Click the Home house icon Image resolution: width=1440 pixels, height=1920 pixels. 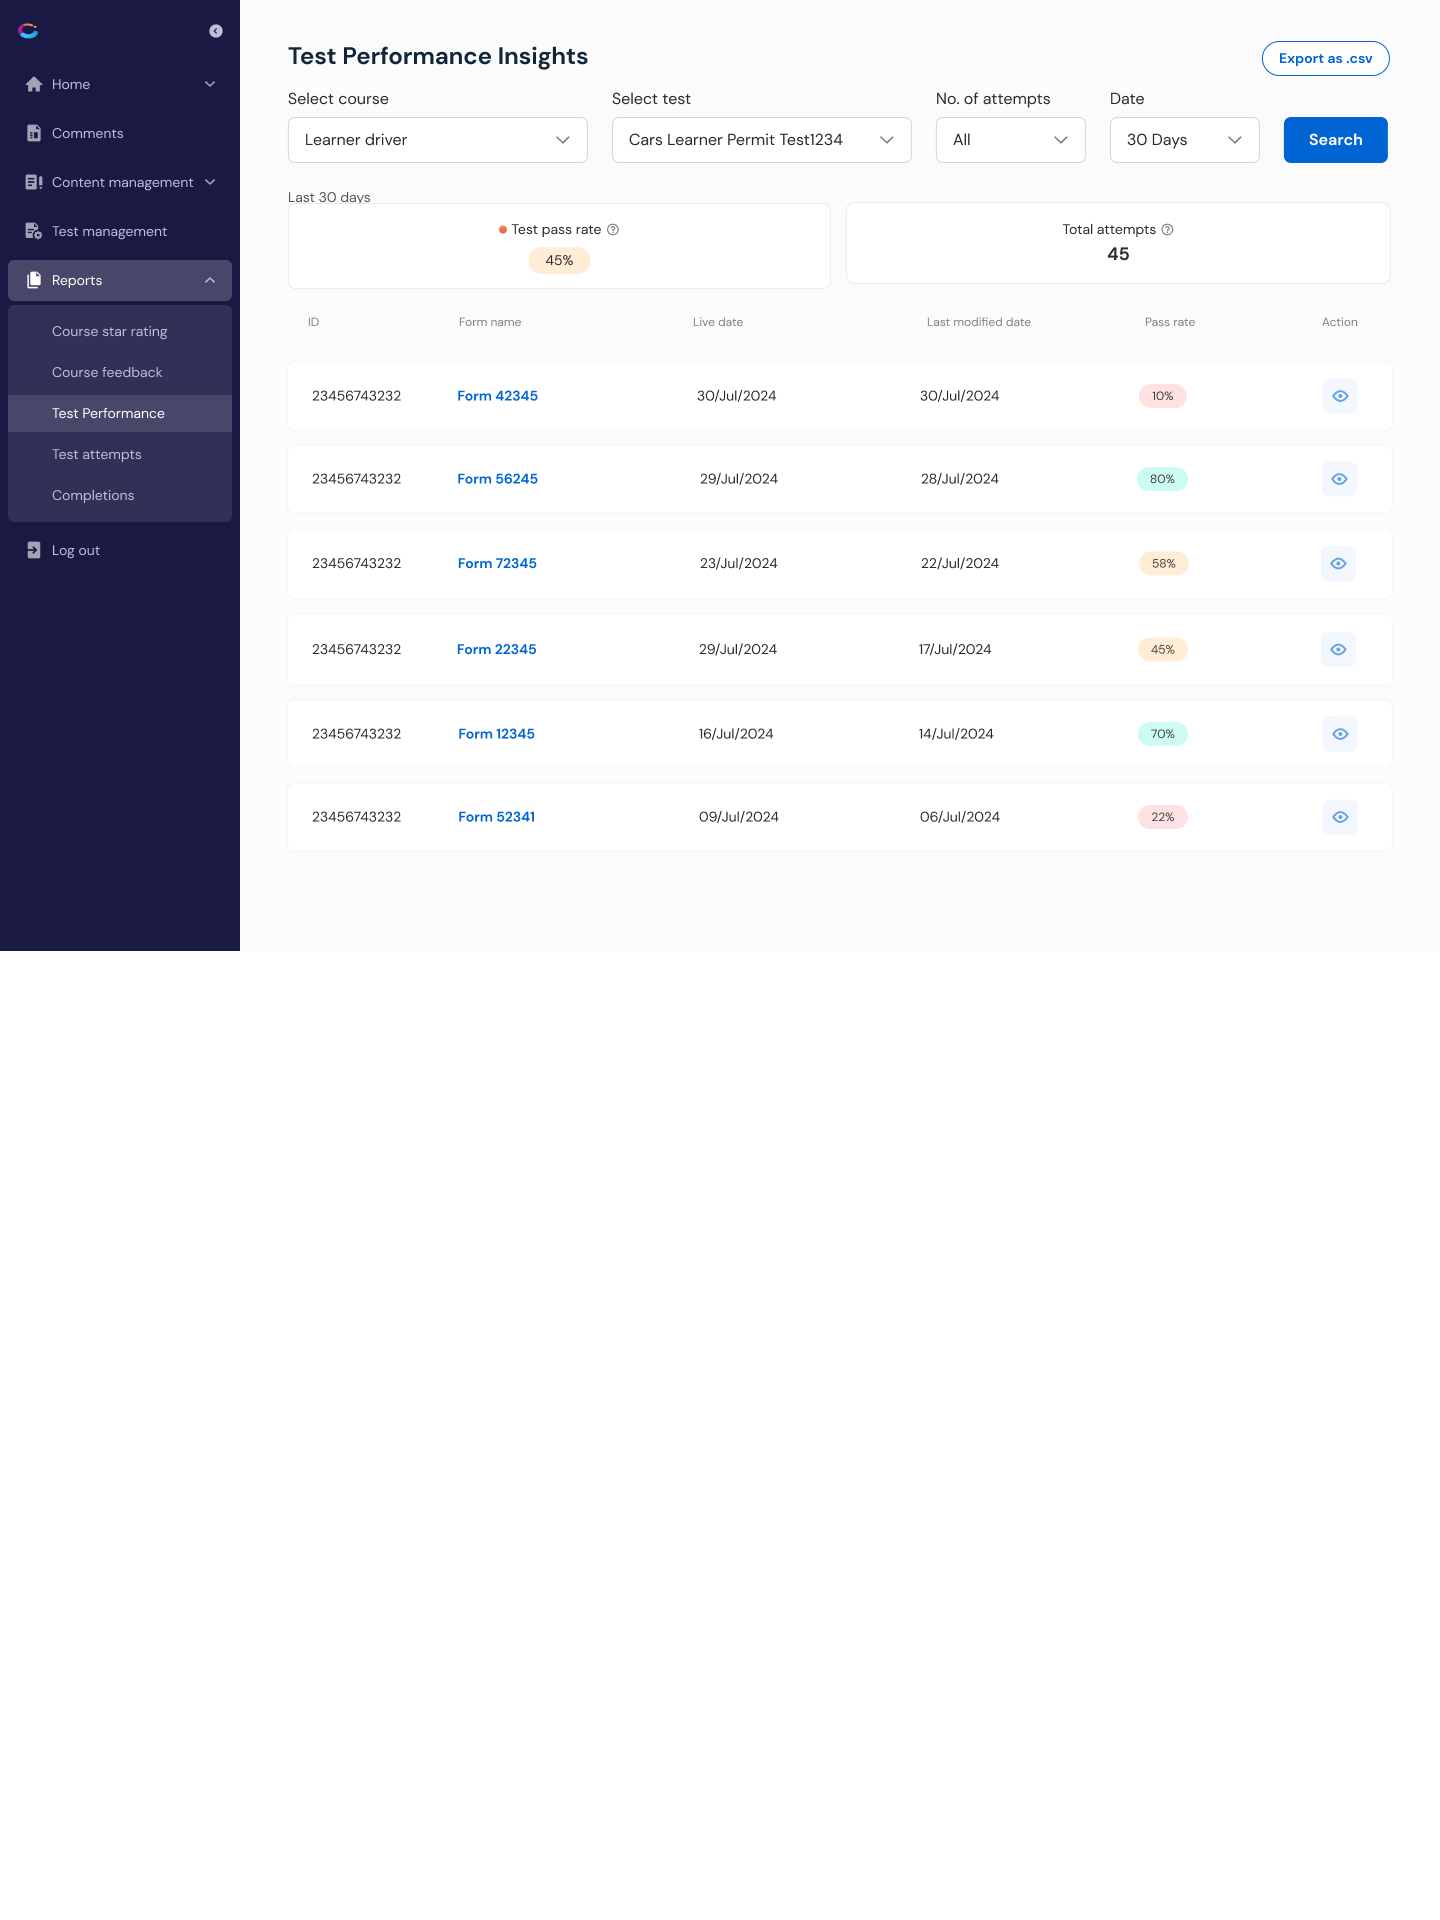click(x=34, y=84)
